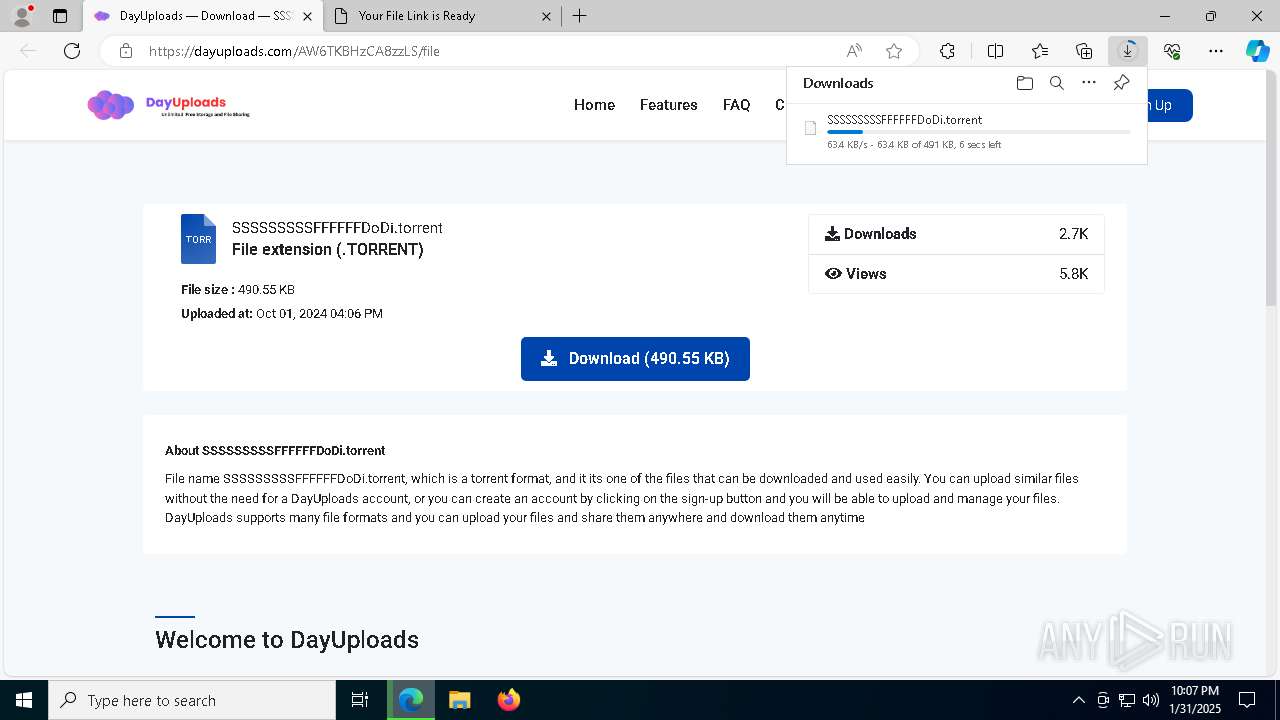This screenshot has width=1280, height=720.
Task: Open a new browser tab
Action: [x=580, y=16]
